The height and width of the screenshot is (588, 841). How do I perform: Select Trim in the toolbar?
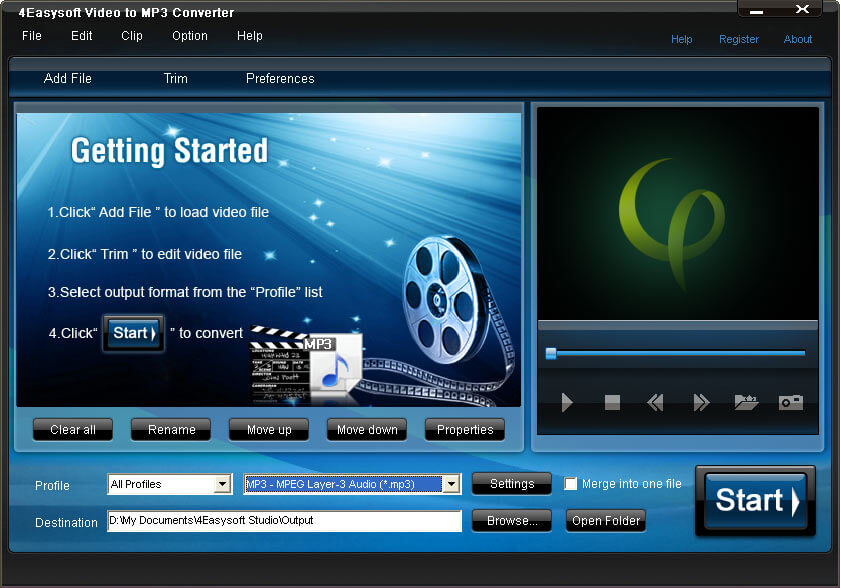click(x=176, y=79)
